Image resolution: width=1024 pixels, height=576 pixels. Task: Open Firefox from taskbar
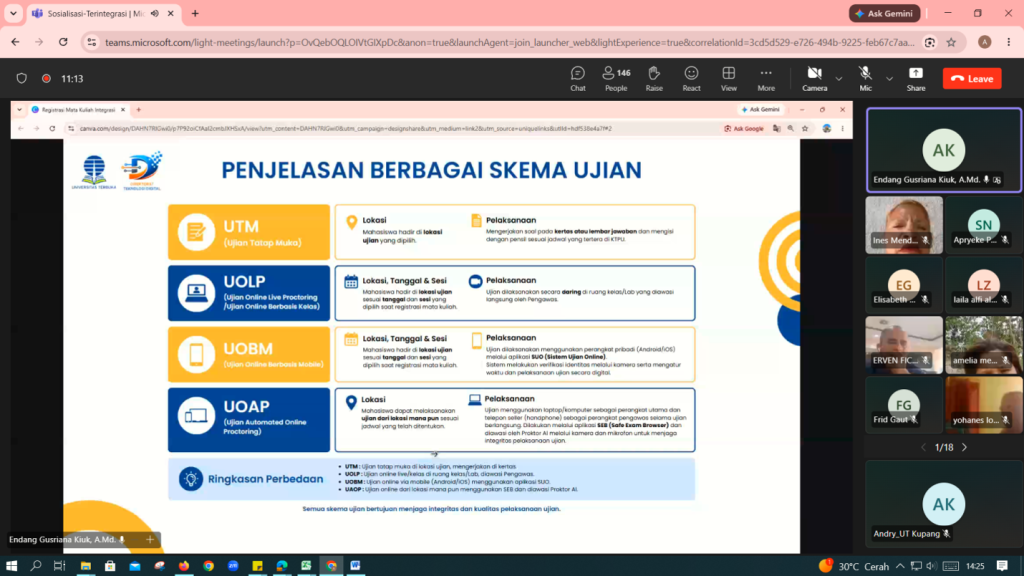point(184,566)
